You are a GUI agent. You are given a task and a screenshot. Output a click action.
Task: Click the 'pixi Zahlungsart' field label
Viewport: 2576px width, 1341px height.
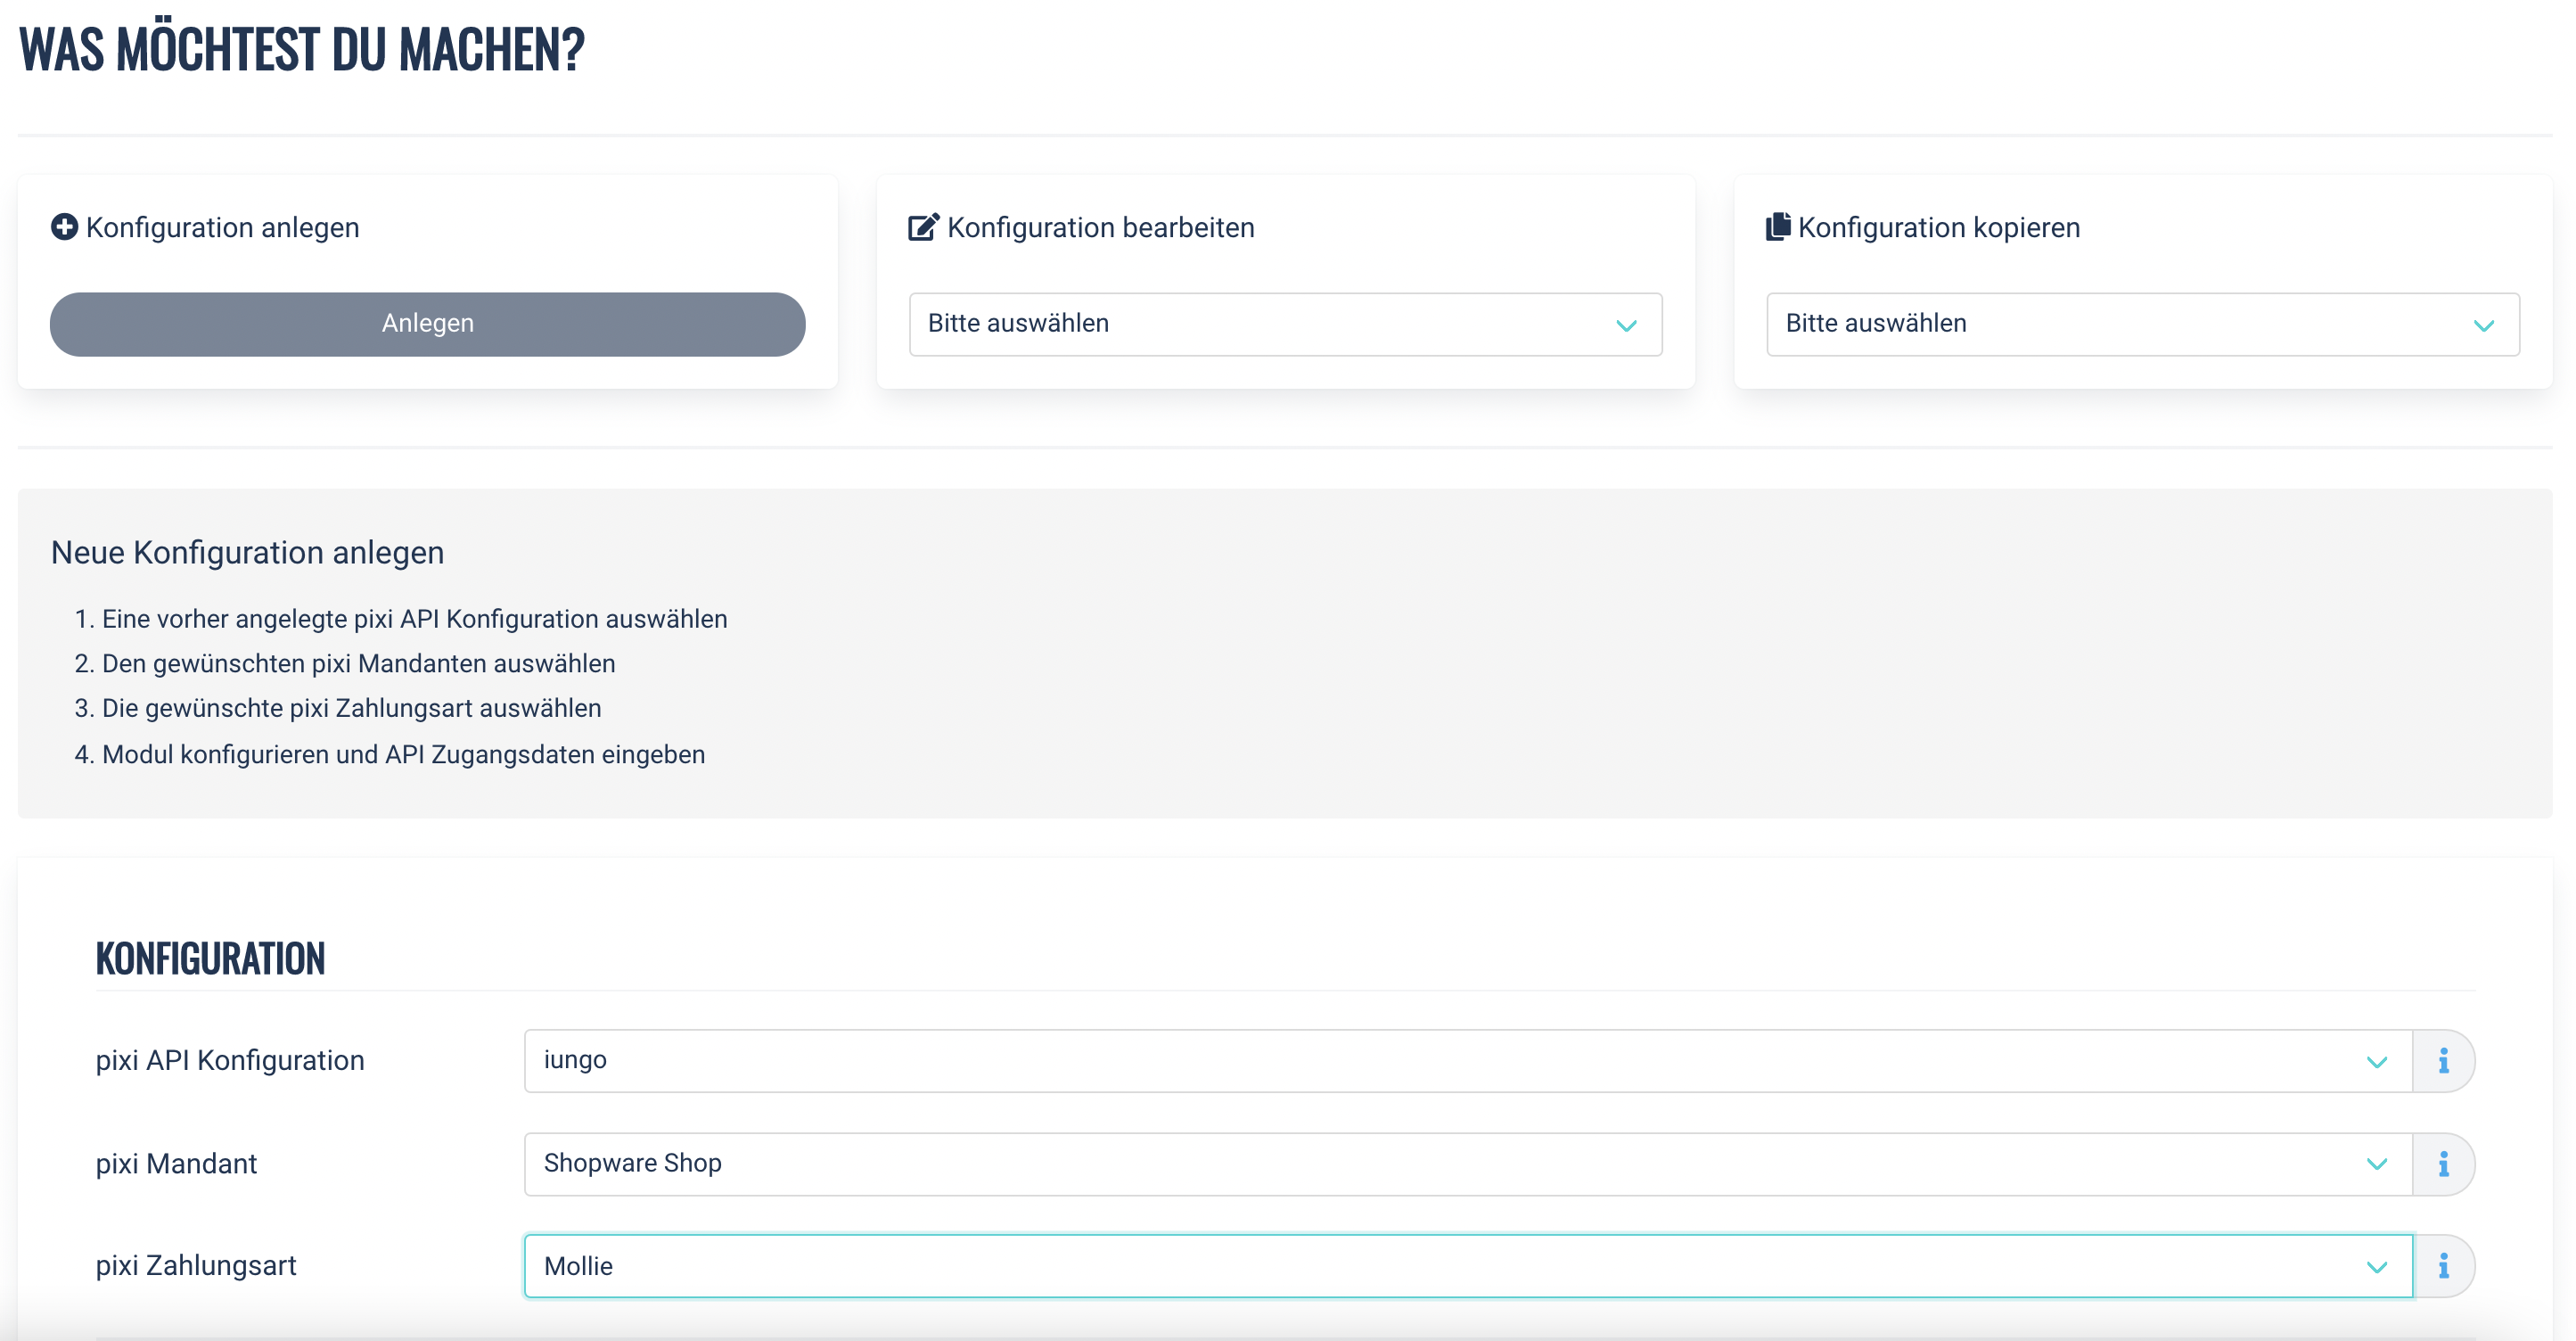tap(196, 1266)
